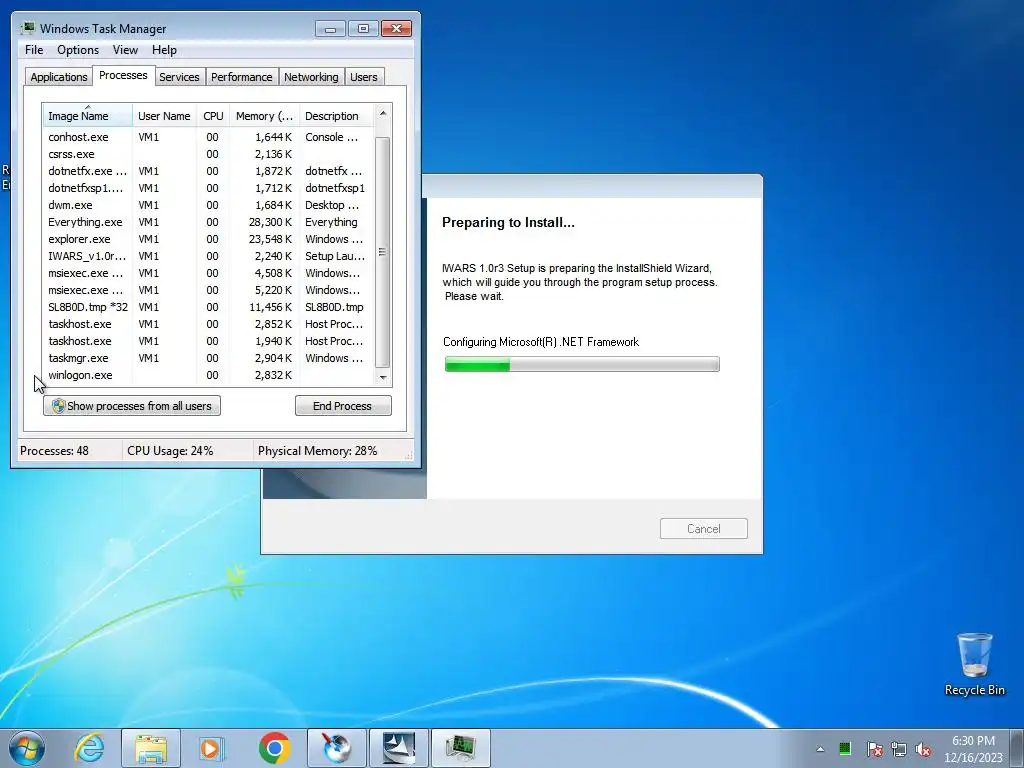1024x768 pixels.
Task: Click the process list scroll up arrow
Action: (383, 114)
